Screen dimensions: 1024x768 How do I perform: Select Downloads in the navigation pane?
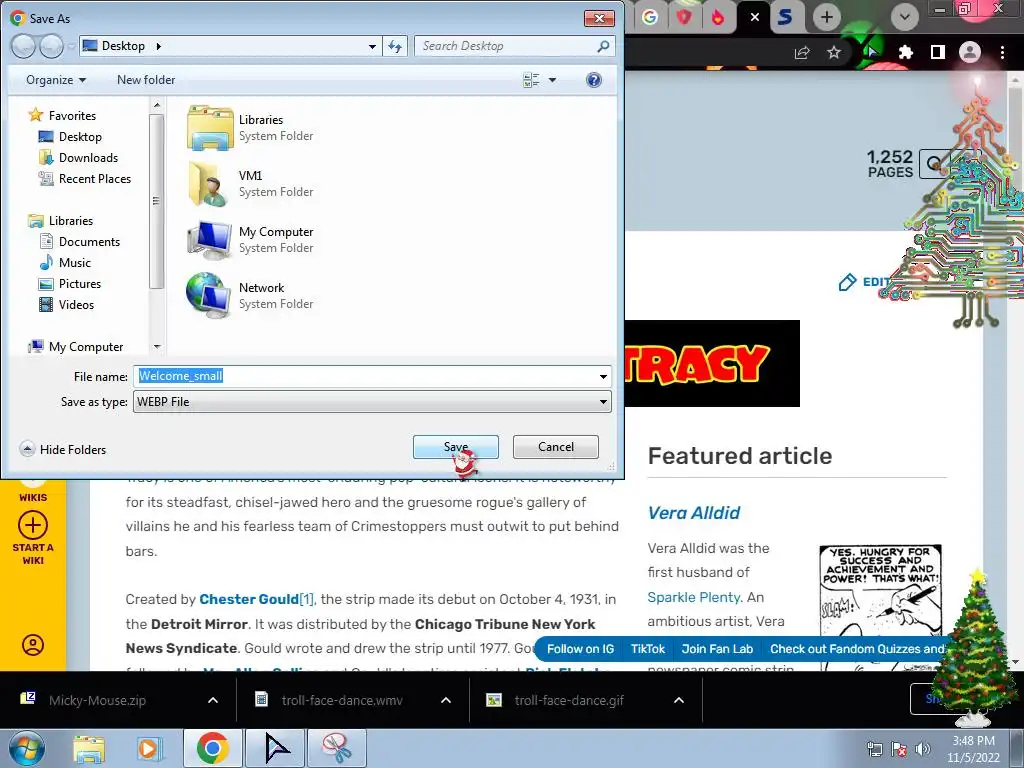tap(78, 157)
